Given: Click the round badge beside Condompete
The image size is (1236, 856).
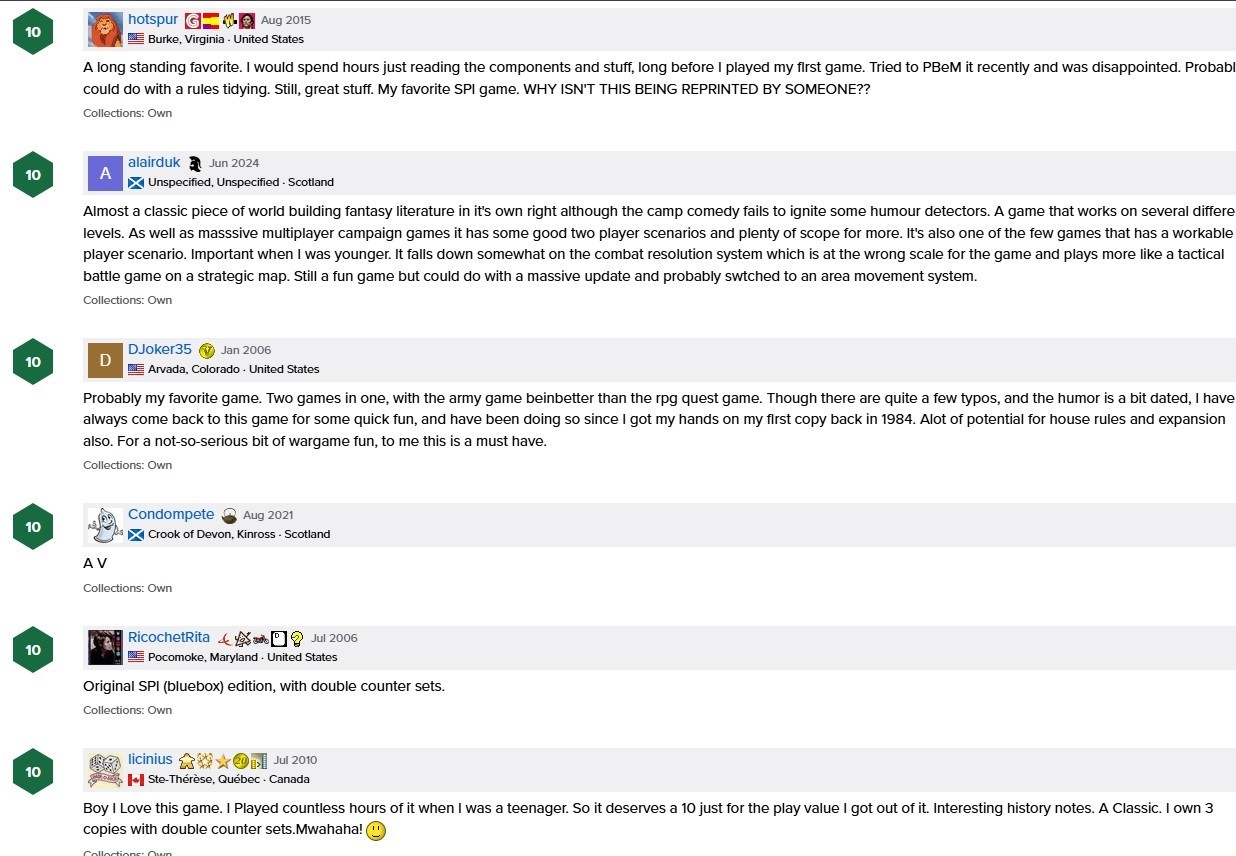Looking at the screenshot, I should [229, 515].
